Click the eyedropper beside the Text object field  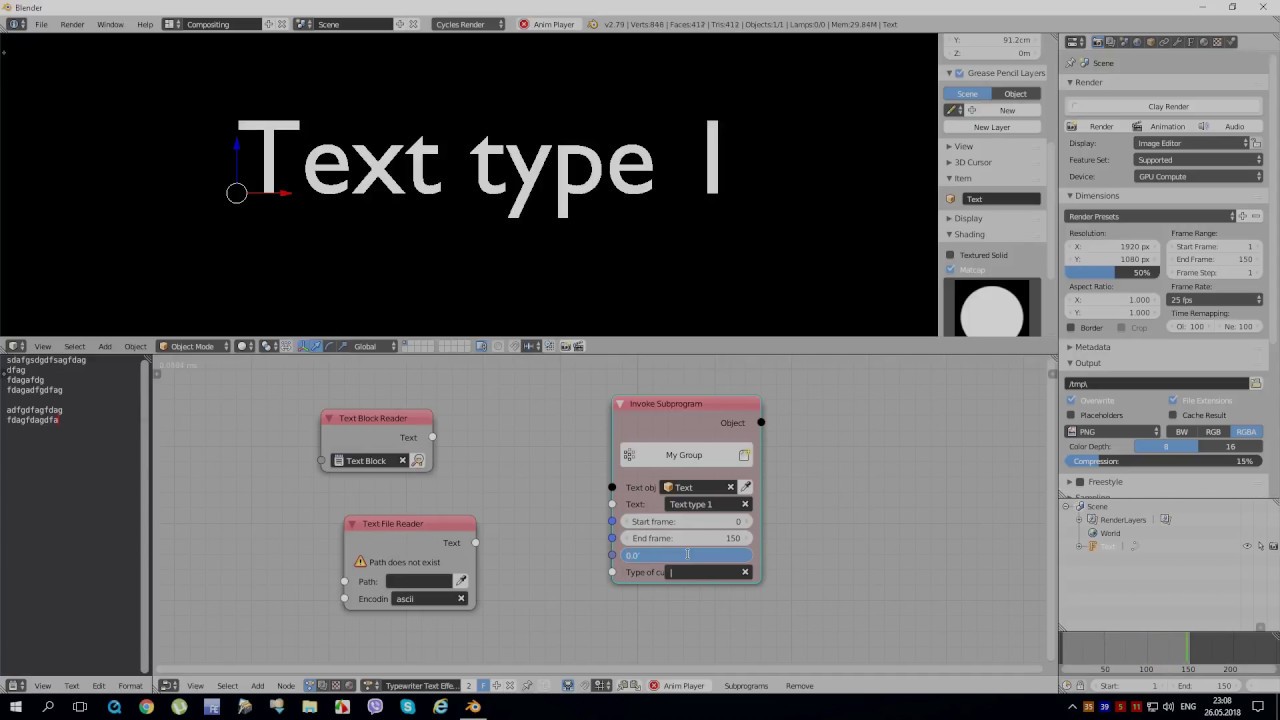click(x=746, y=487)
